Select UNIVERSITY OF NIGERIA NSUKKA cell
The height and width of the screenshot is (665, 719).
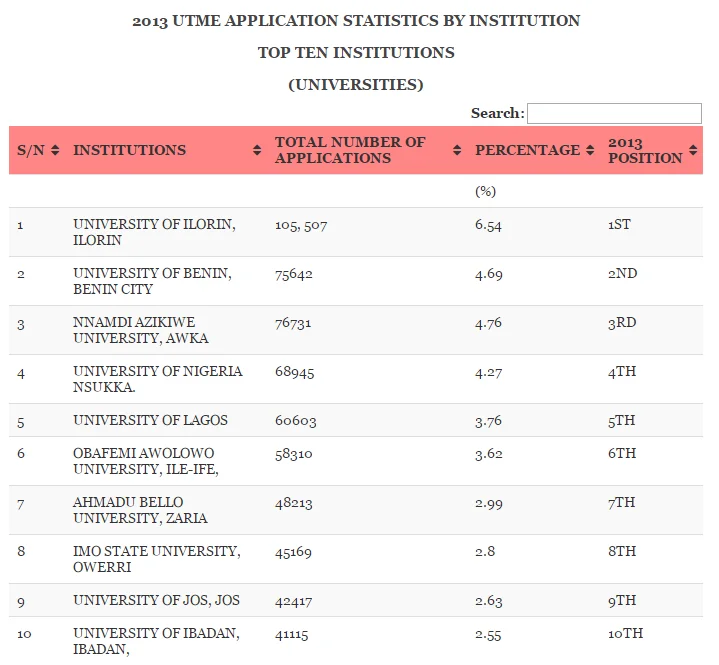158,379
